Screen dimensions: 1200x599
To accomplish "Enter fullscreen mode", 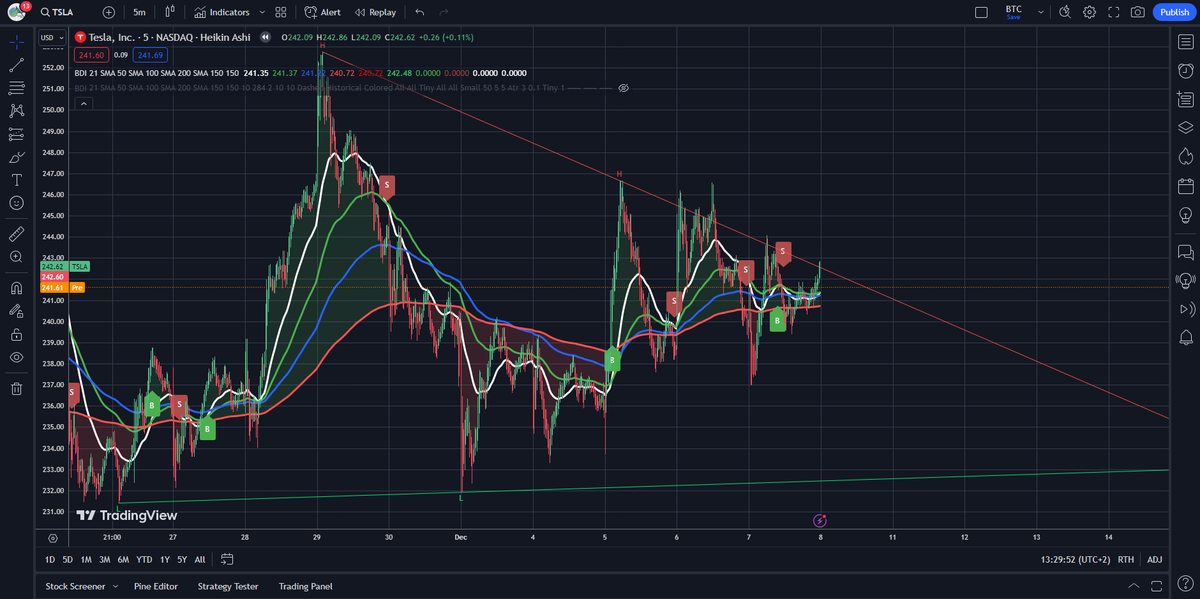I will 1113,12.
